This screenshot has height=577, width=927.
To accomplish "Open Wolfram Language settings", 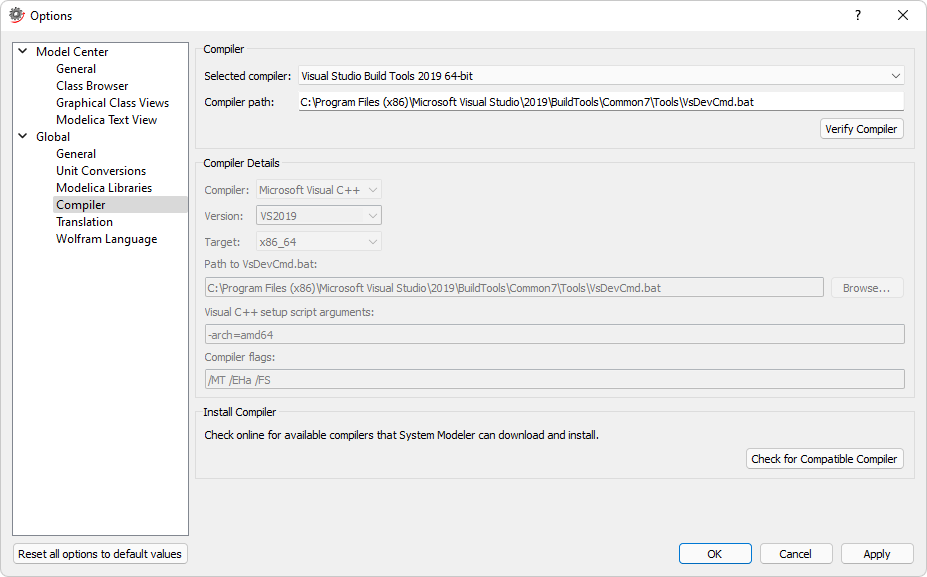I will pos(106,239).
